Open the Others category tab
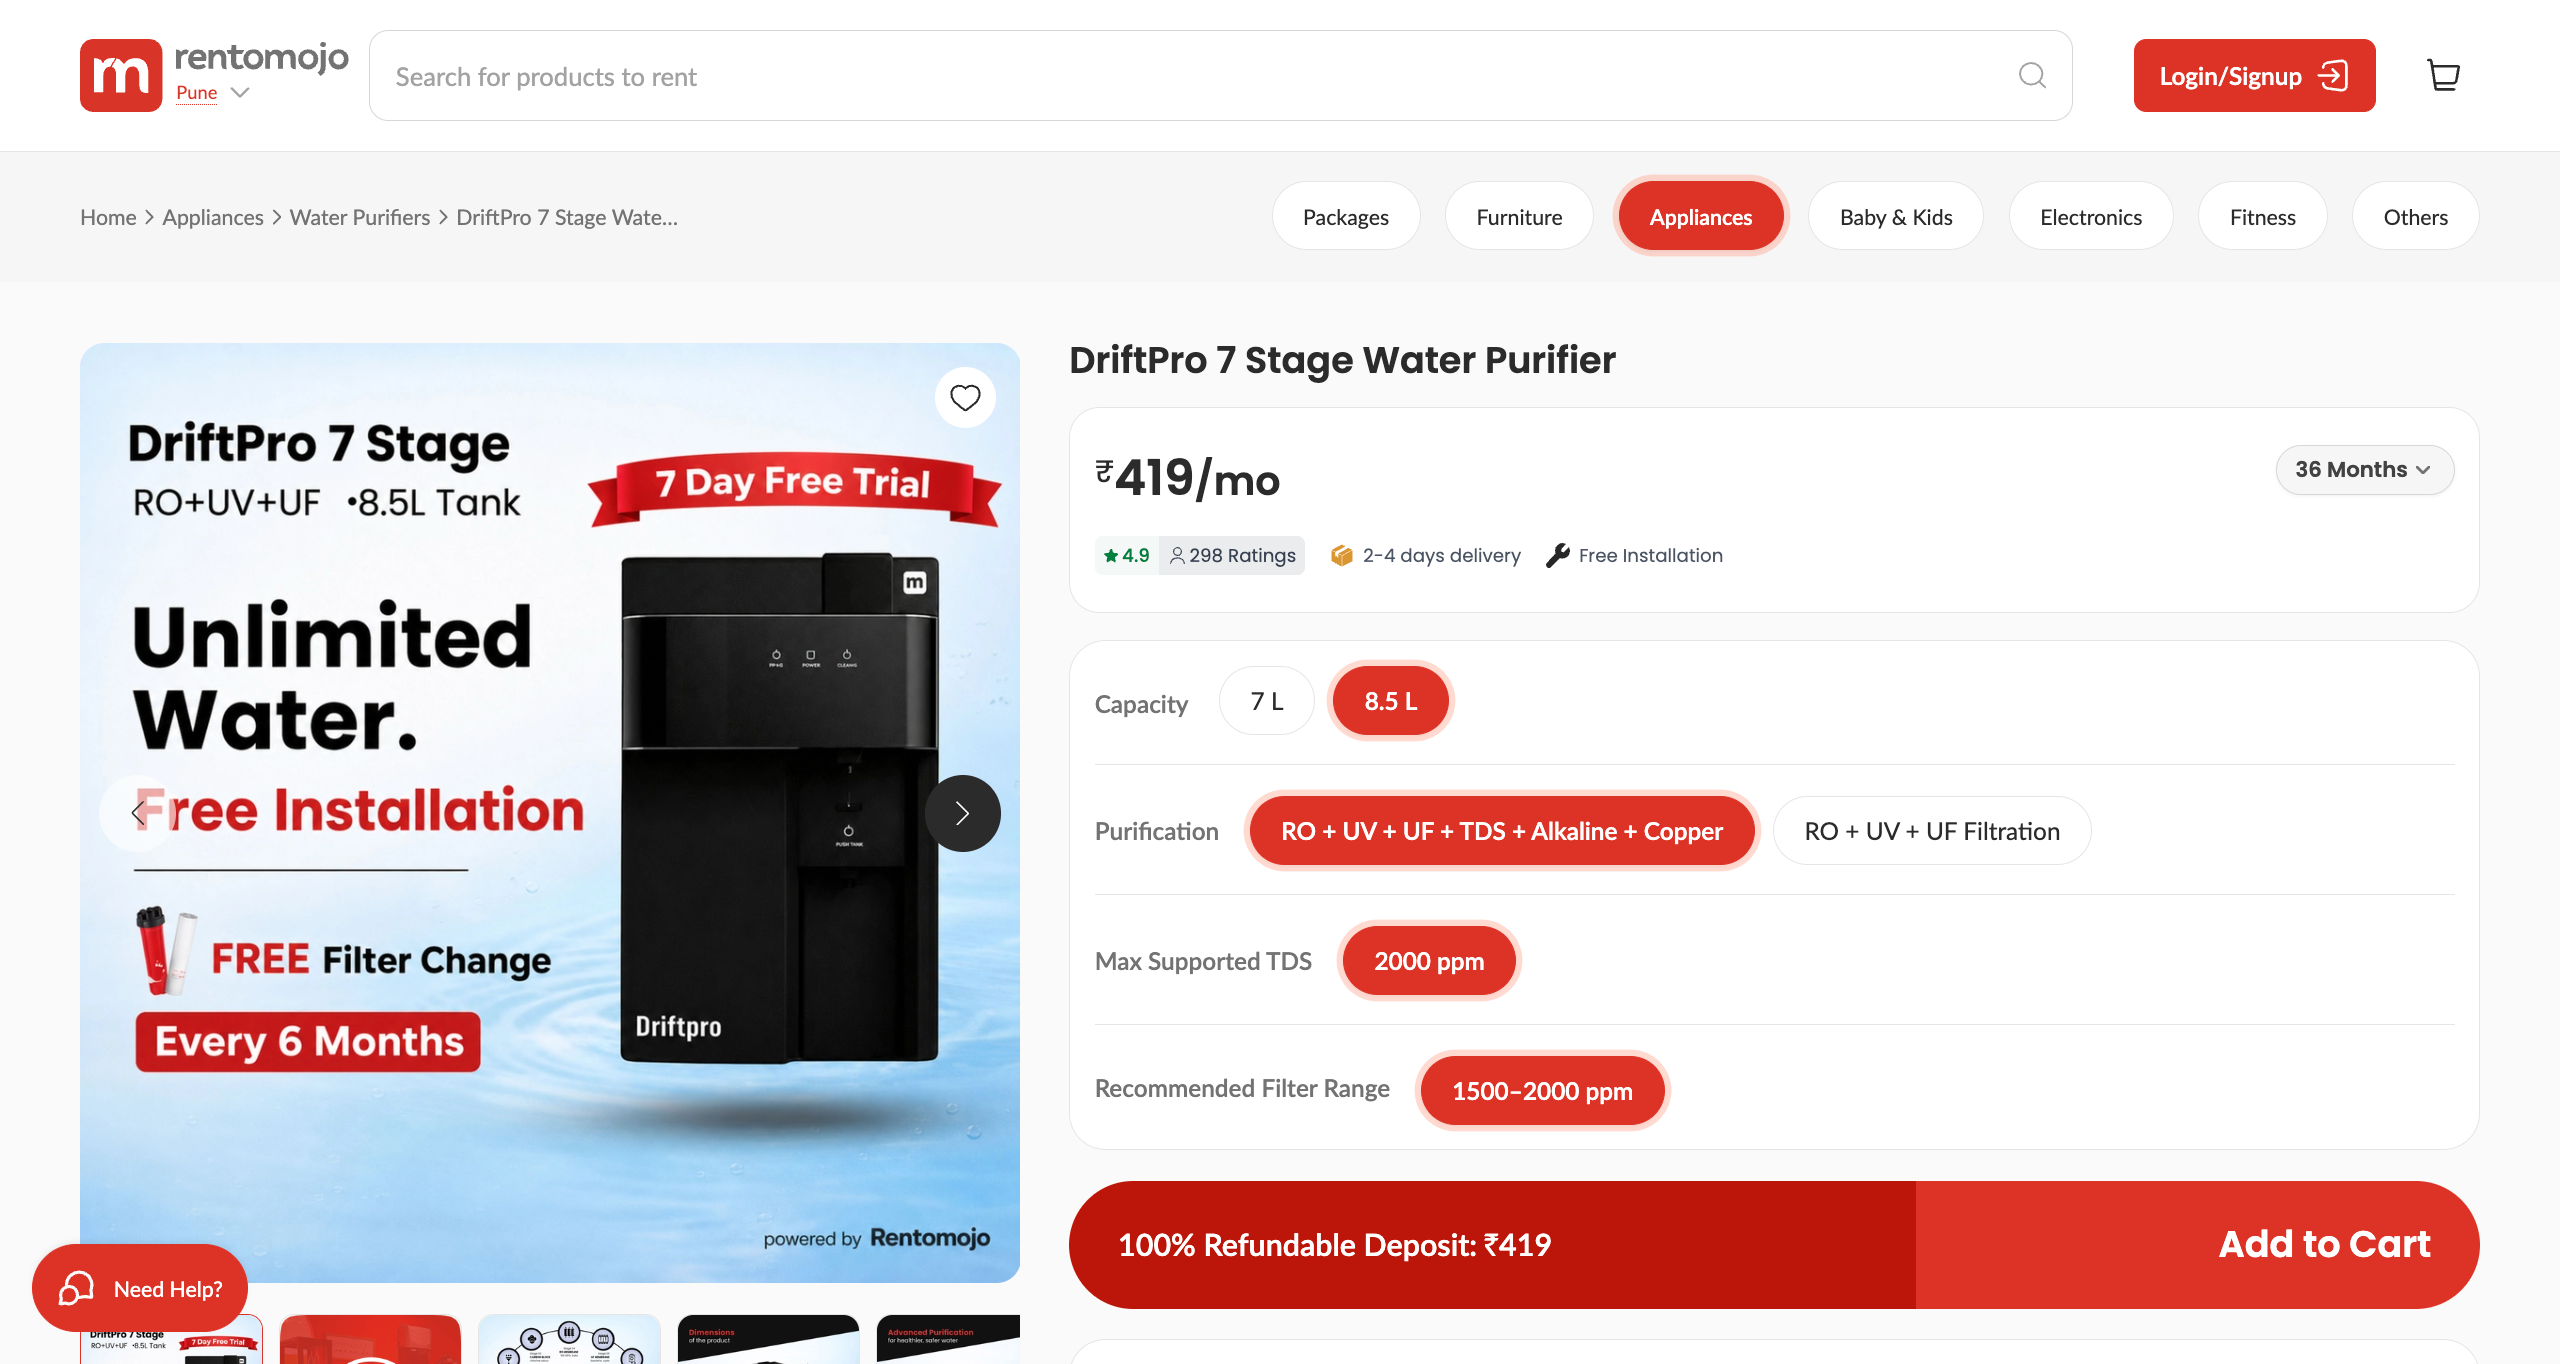 (2416, 217)
